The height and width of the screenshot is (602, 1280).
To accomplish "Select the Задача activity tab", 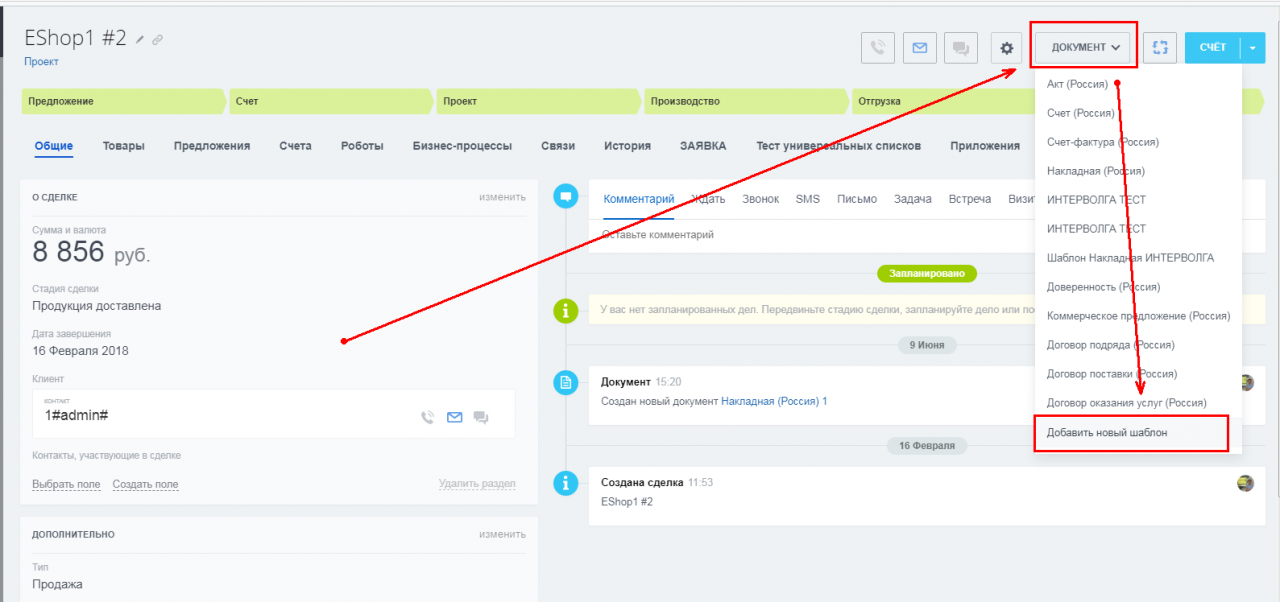I will point(913,199).
